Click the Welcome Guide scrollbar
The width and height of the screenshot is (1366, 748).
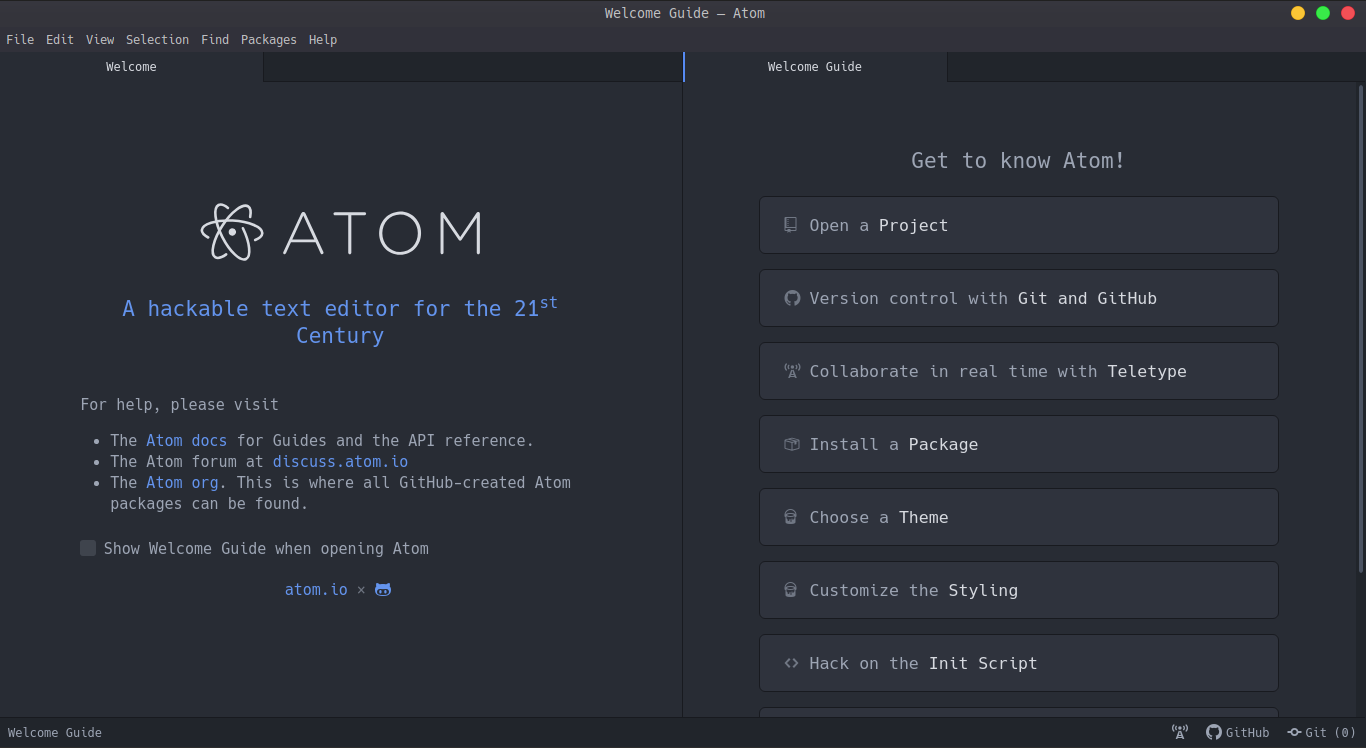pos(1361,329)
